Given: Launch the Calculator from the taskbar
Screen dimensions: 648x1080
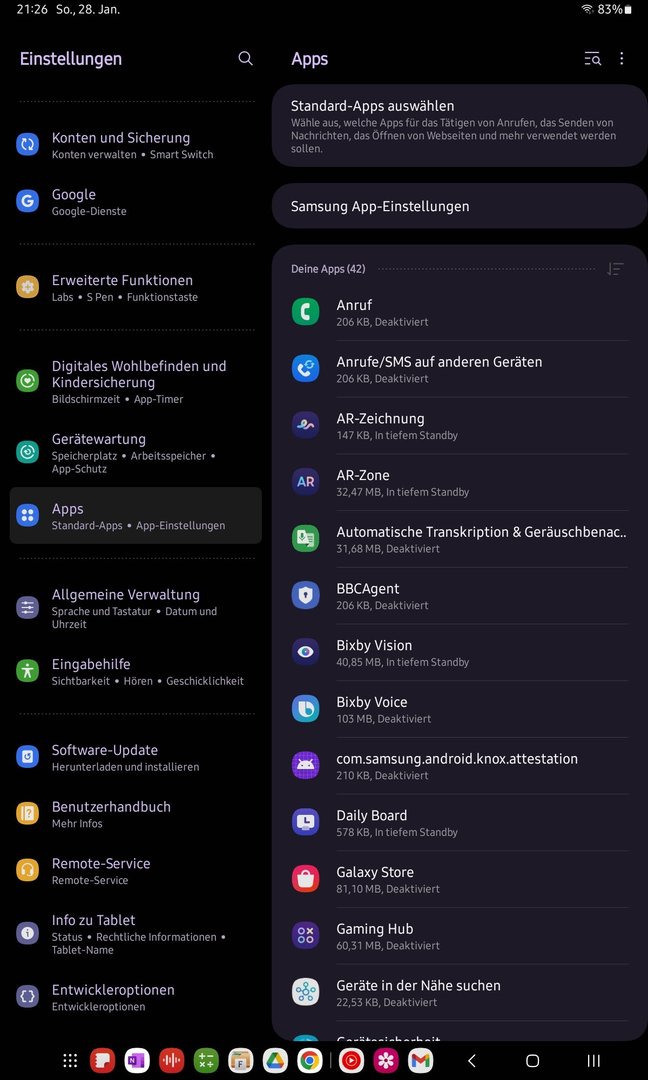Looking at the screenshot, I should point(206,1060).
